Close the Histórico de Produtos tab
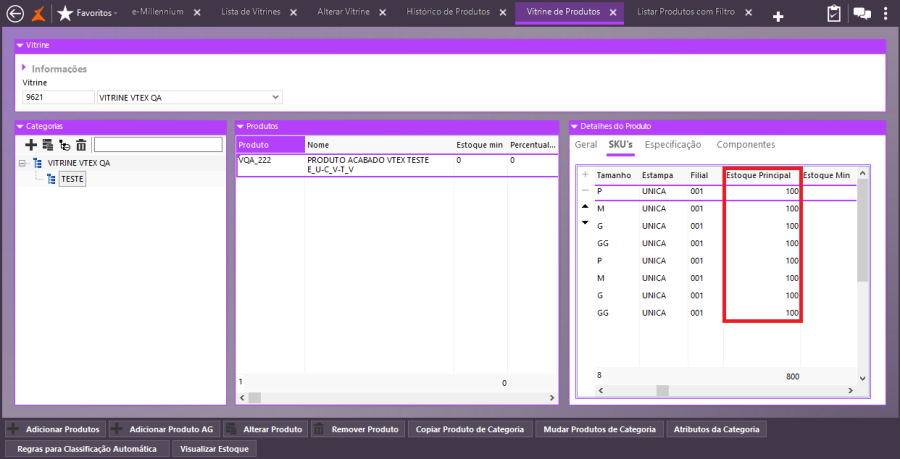This screenshot has height=459, width=900. tap(503, 13)
